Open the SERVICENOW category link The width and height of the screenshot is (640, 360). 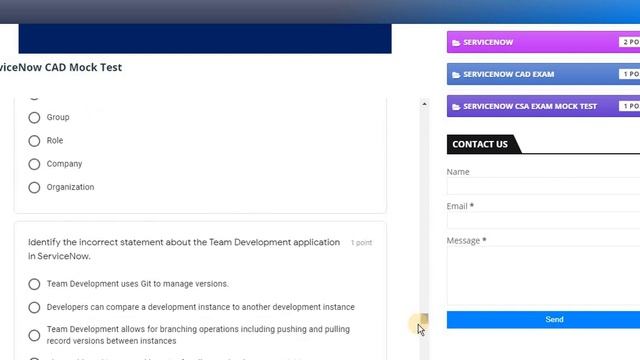click(x=488, y=42)
